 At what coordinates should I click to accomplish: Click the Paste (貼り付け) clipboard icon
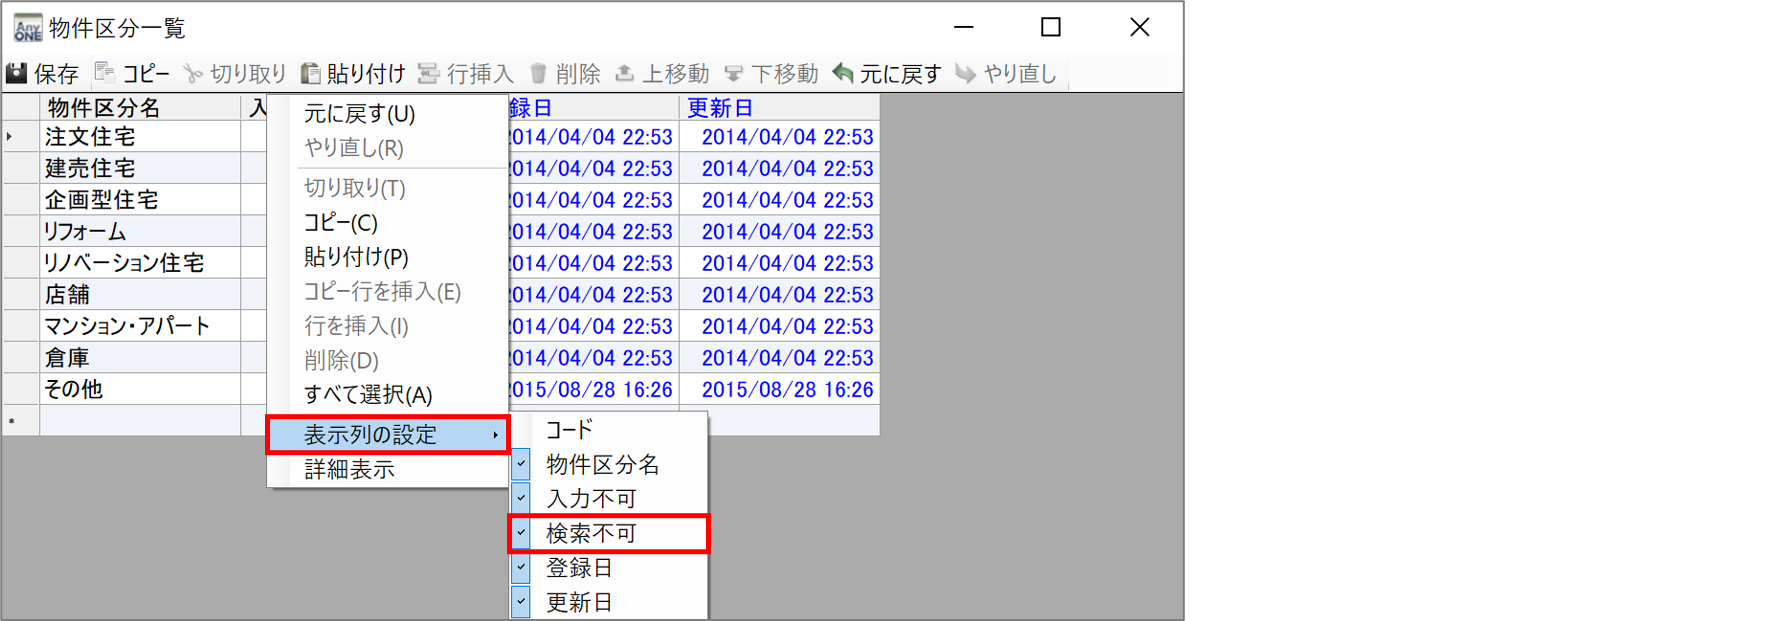311,73
